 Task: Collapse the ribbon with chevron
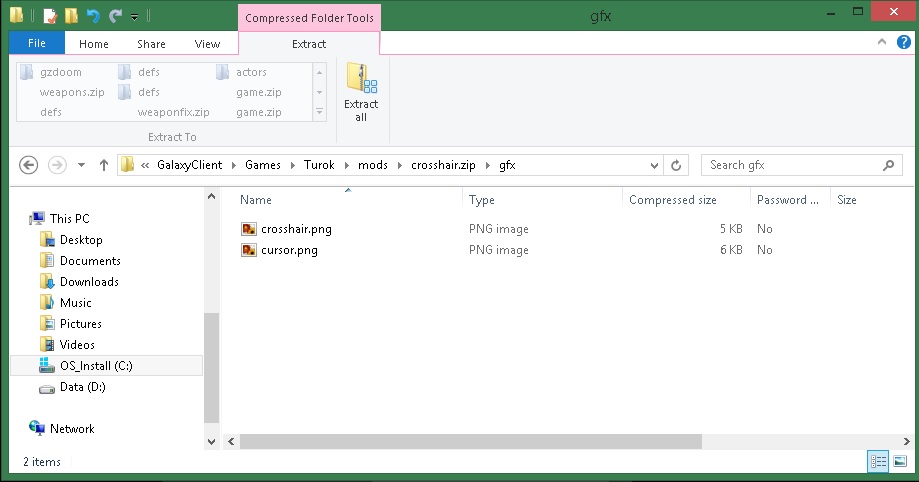point(882,43)
